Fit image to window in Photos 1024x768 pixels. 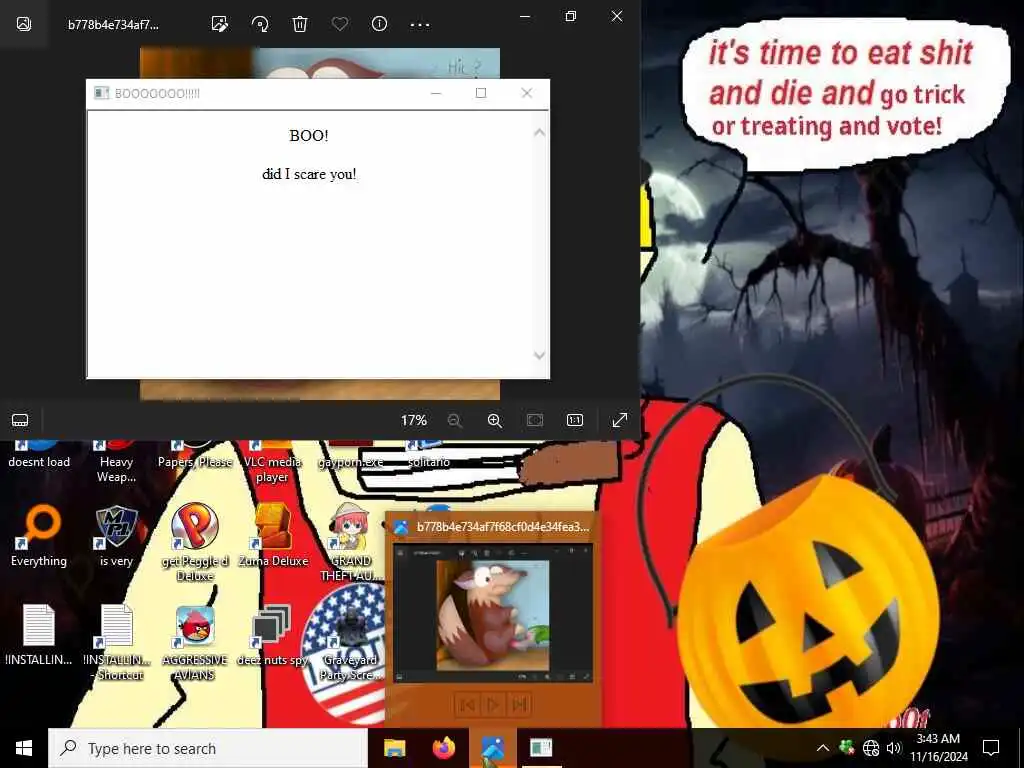point(535,420)
